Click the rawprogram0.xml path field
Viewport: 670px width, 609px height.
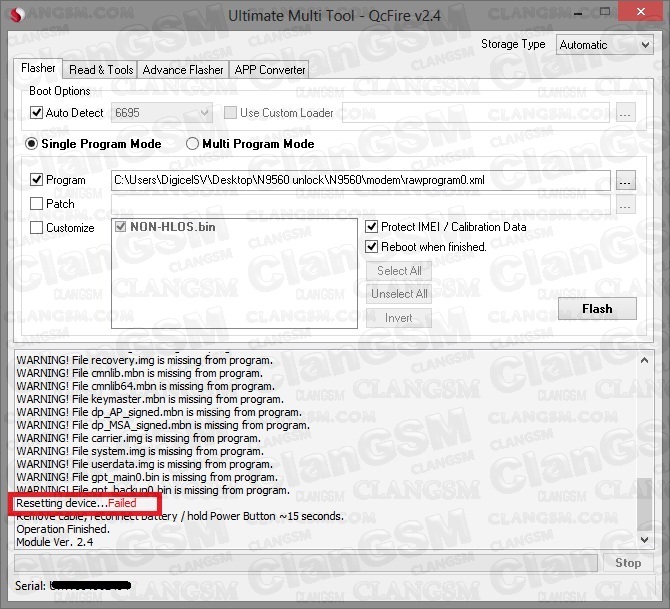(x=361, y=180)
